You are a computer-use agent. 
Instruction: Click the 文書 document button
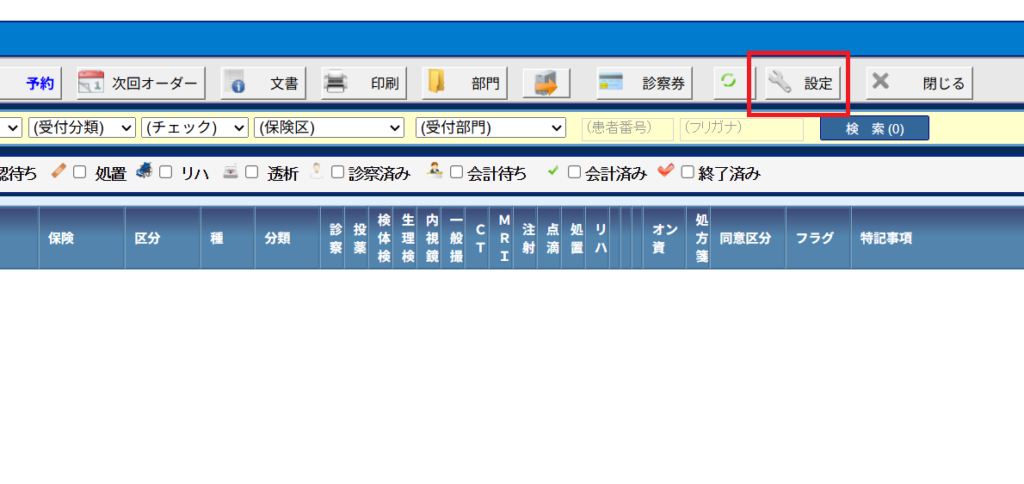click(x=264, y=84)
